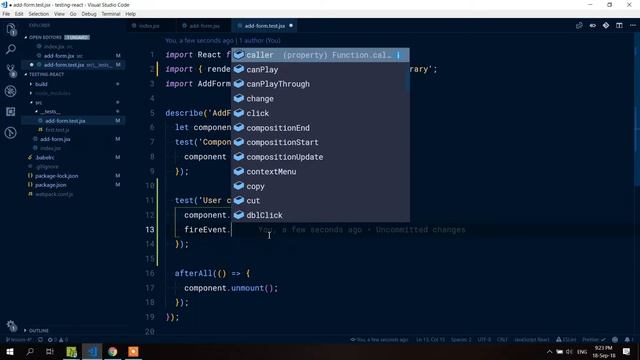Open the Search view in the activity bar
This screenshot has height=360, width=640.
click(11, 49)
